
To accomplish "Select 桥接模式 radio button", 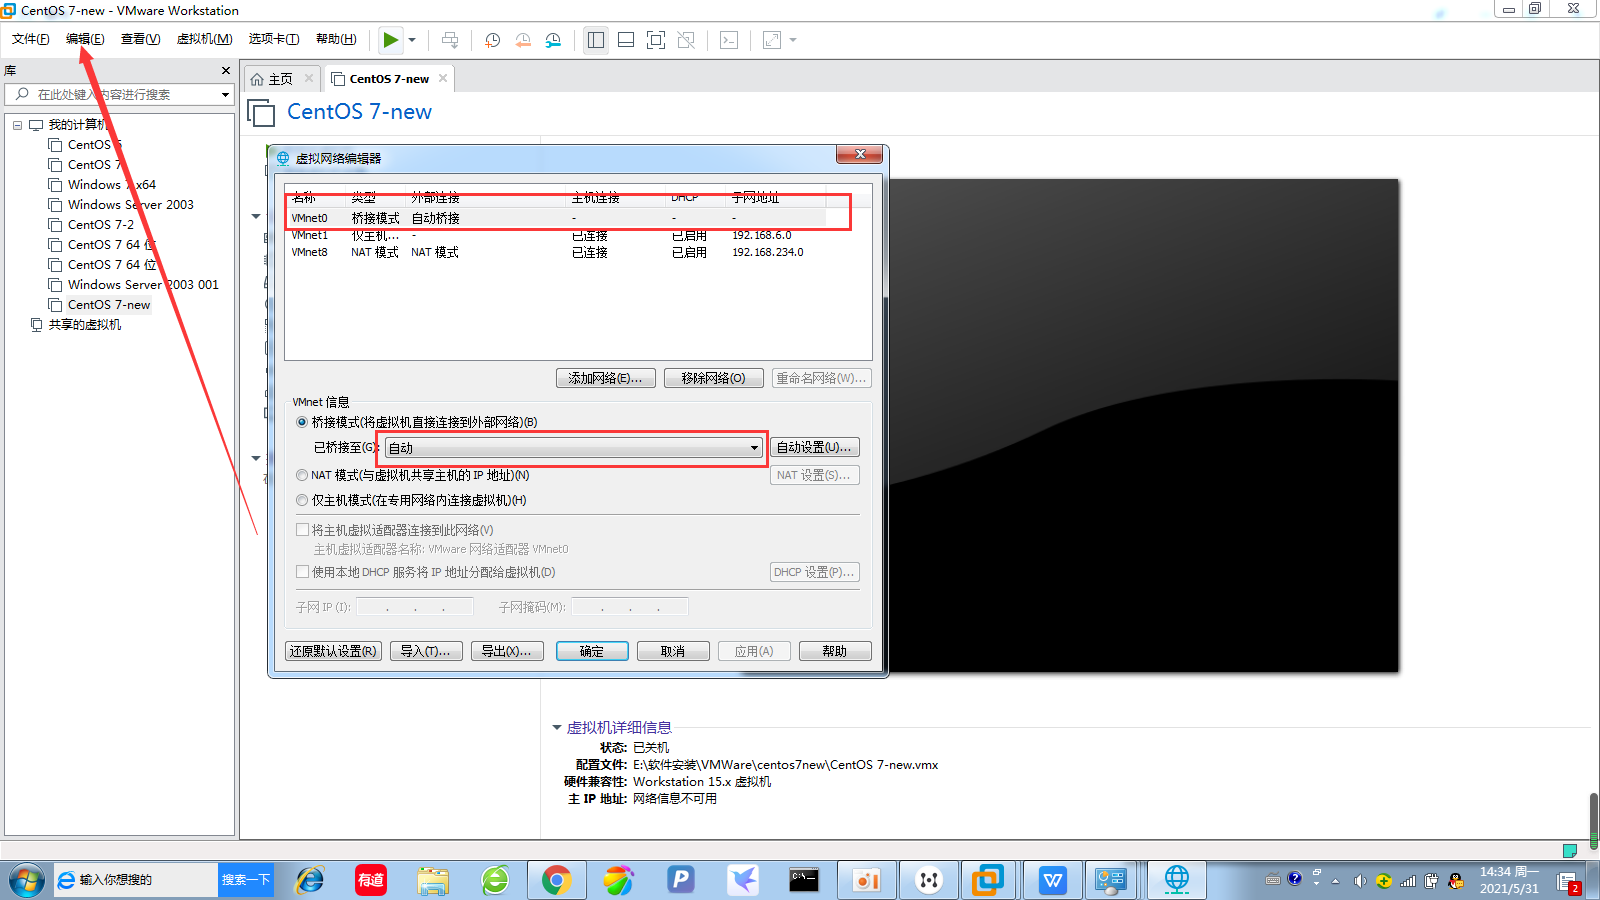I will pos(302,422).
